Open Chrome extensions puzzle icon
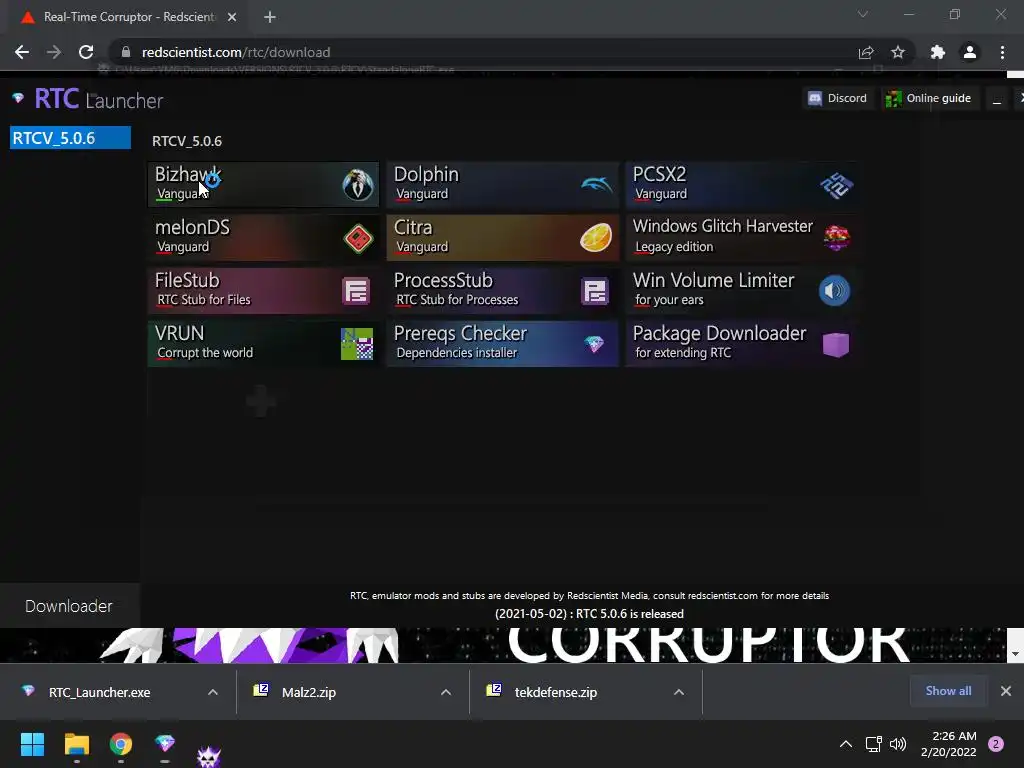 tap(938, 52)
